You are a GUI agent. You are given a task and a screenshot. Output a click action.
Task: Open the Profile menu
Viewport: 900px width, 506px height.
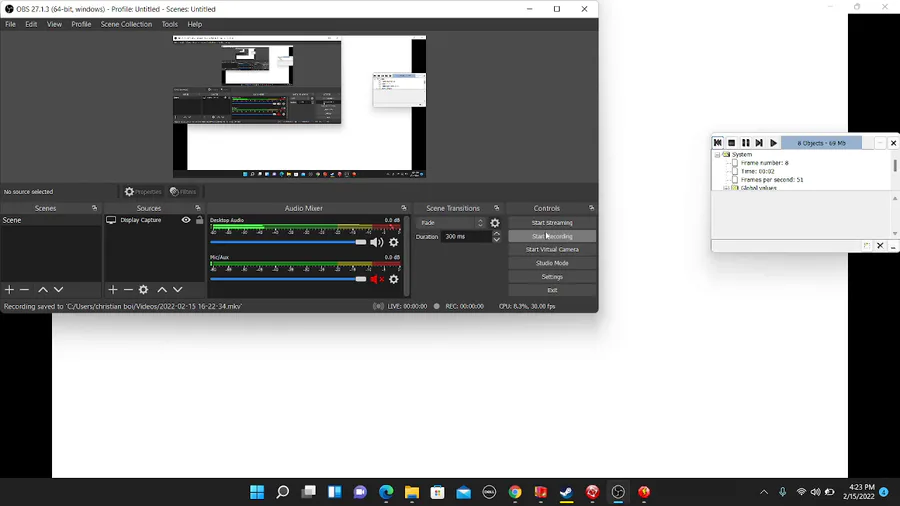81,24
